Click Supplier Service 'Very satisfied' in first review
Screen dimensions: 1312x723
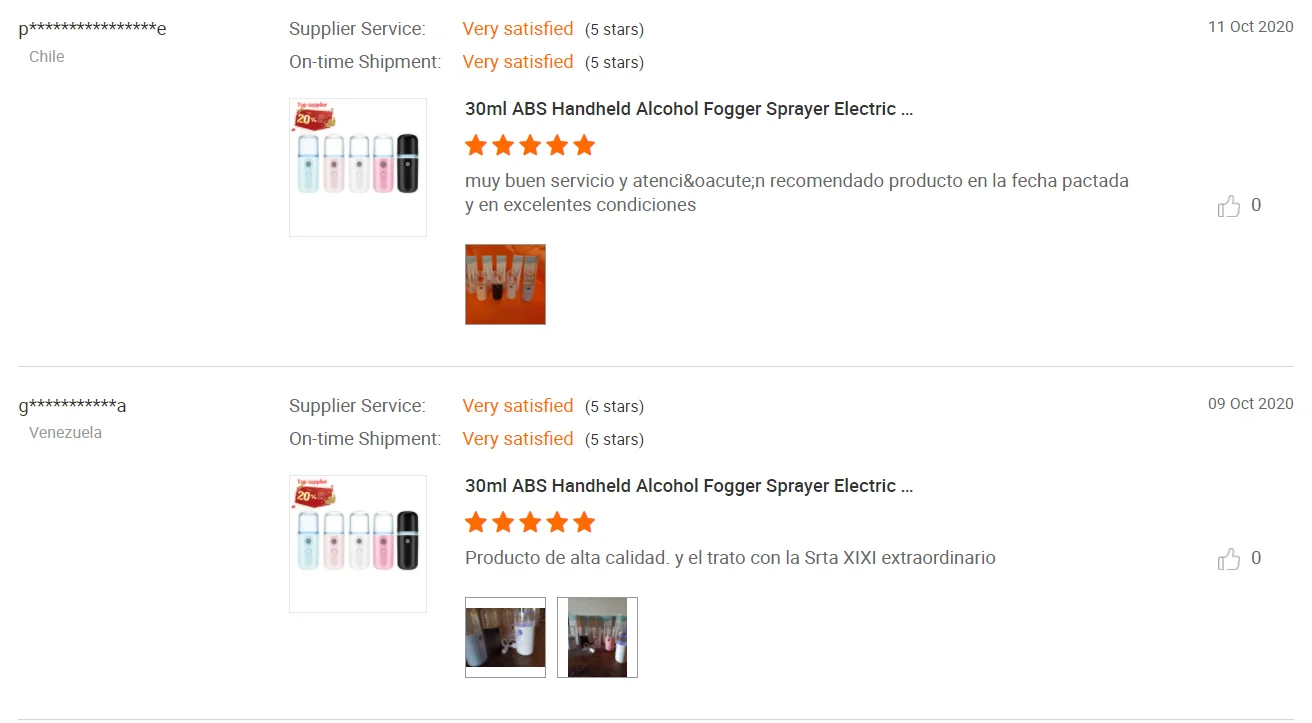click(518, 29)
